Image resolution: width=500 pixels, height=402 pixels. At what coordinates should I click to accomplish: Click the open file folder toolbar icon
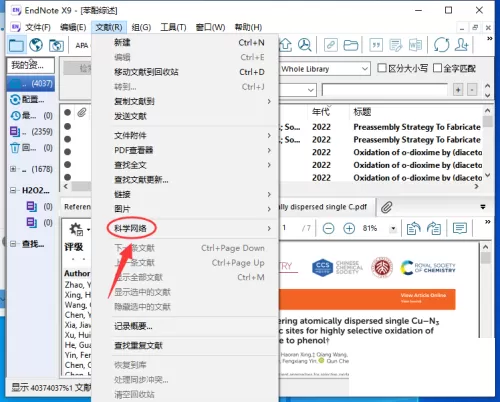pos(351,45)
